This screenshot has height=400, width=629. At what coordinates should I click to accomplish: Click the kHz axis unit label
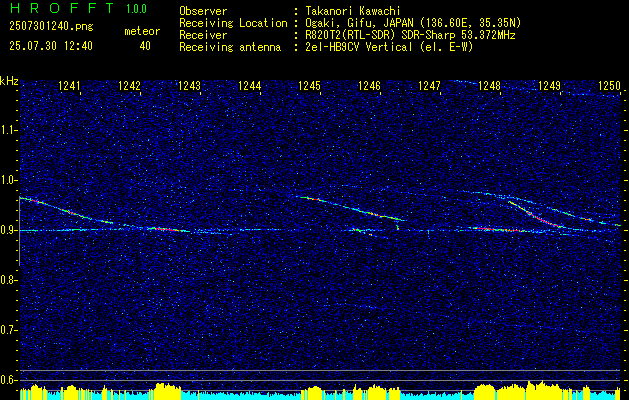tap(9, 81)
